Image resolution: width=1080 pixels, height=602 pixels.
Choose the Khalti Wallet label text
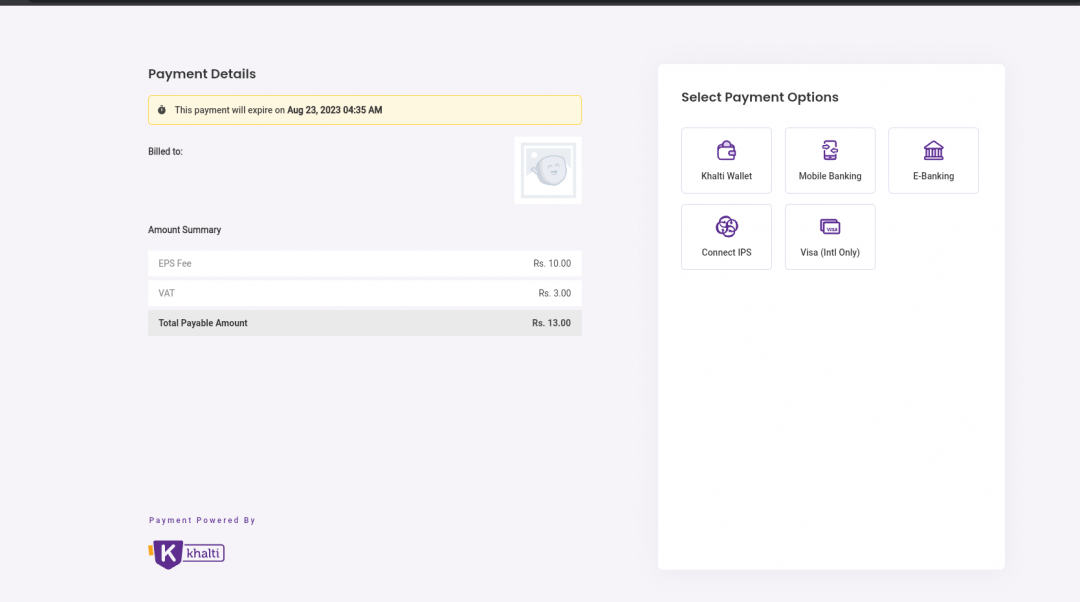tap(726, 176)
